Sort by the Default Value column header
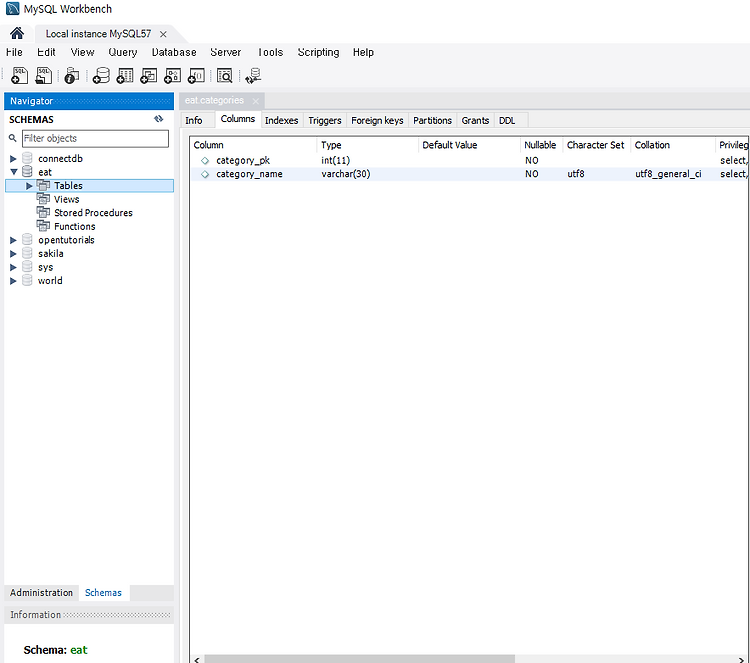 point(469,145)
